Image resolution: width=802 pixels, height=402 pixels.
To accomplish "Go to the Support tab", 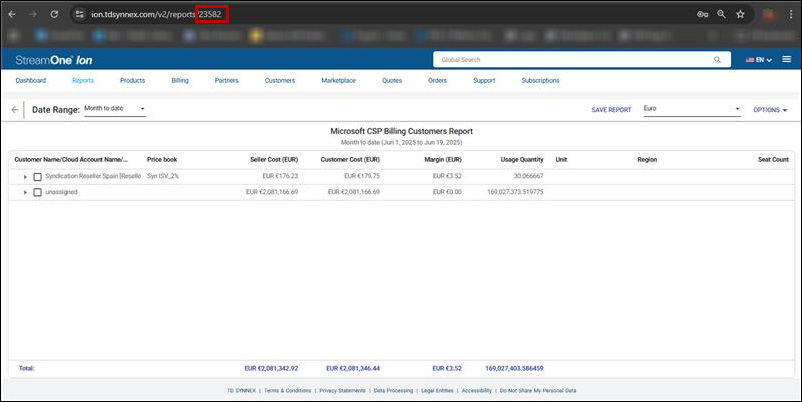I will click(x=484, y=80).
